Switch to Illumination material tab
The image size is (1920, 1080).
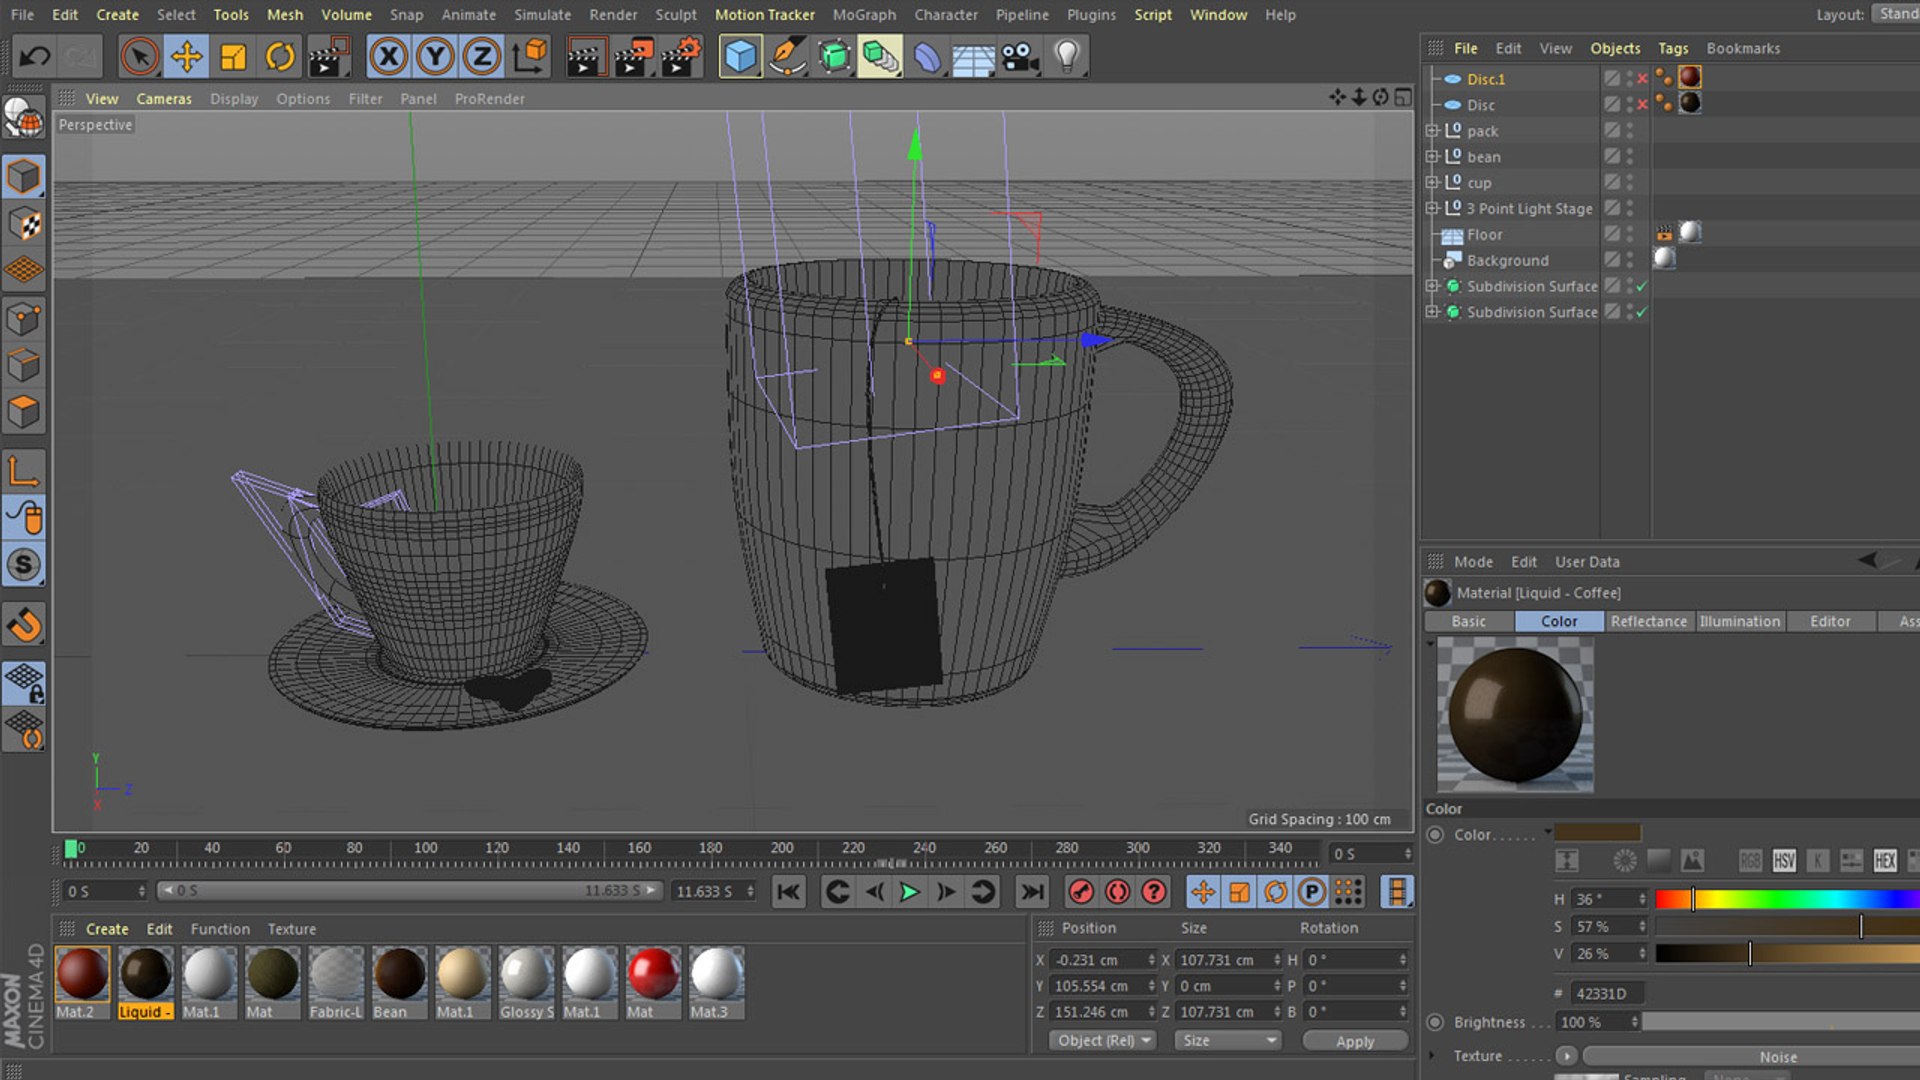[1739, 621]
